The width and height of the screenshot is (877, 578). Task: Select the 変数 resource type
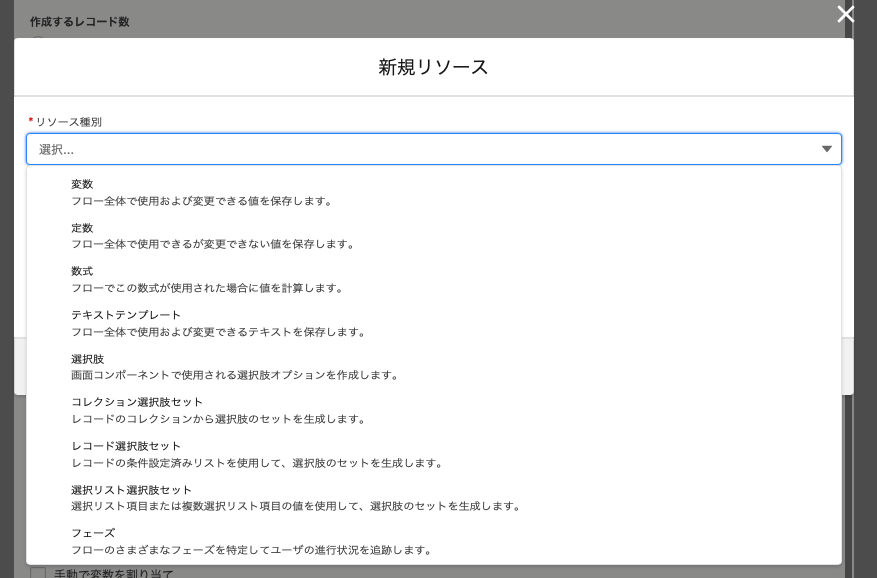(x=433, y=192)
